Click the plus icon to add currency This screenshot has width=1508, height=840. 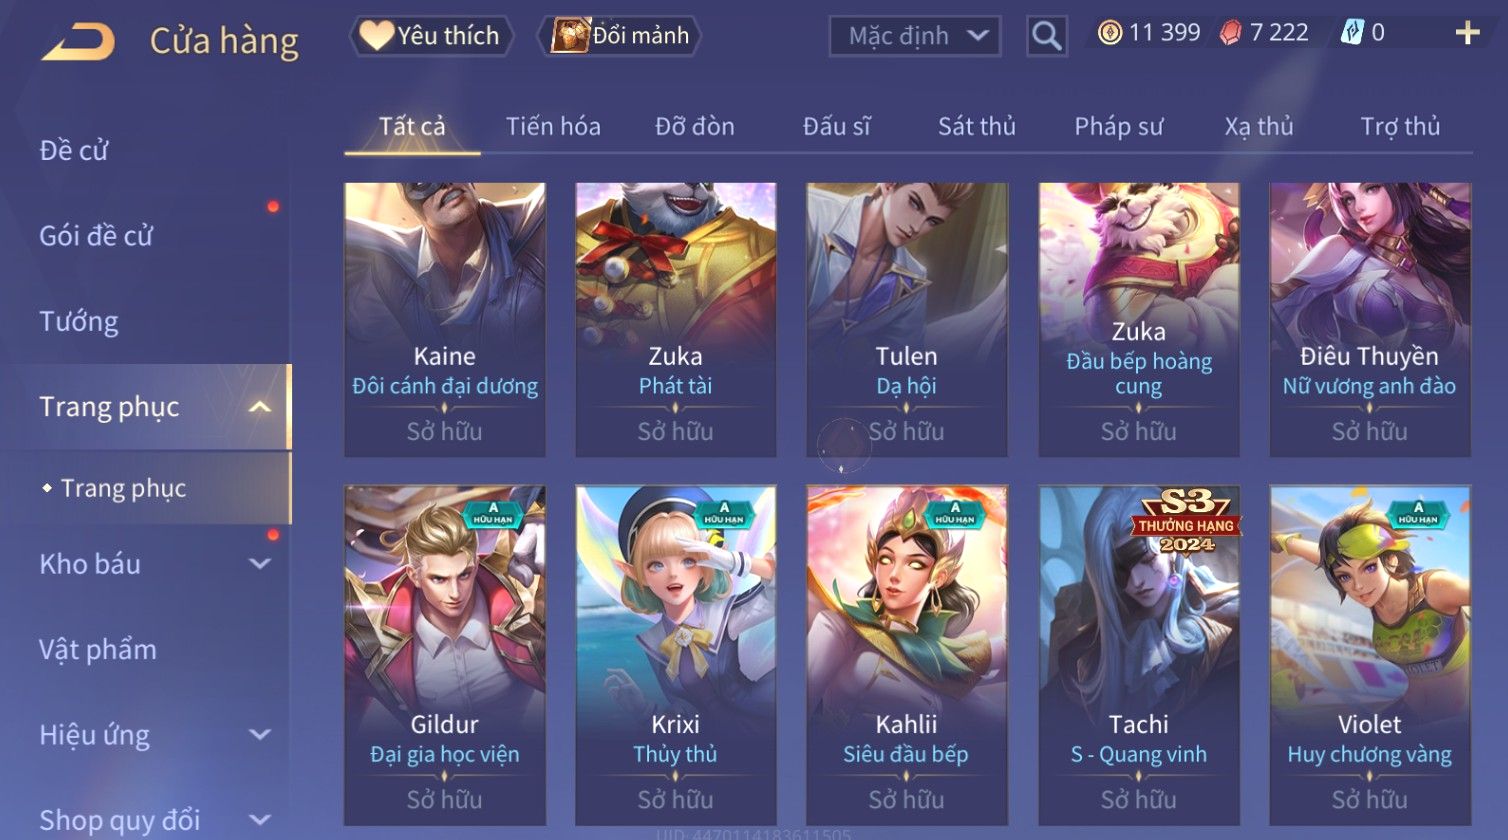(x=1467, y=33)
